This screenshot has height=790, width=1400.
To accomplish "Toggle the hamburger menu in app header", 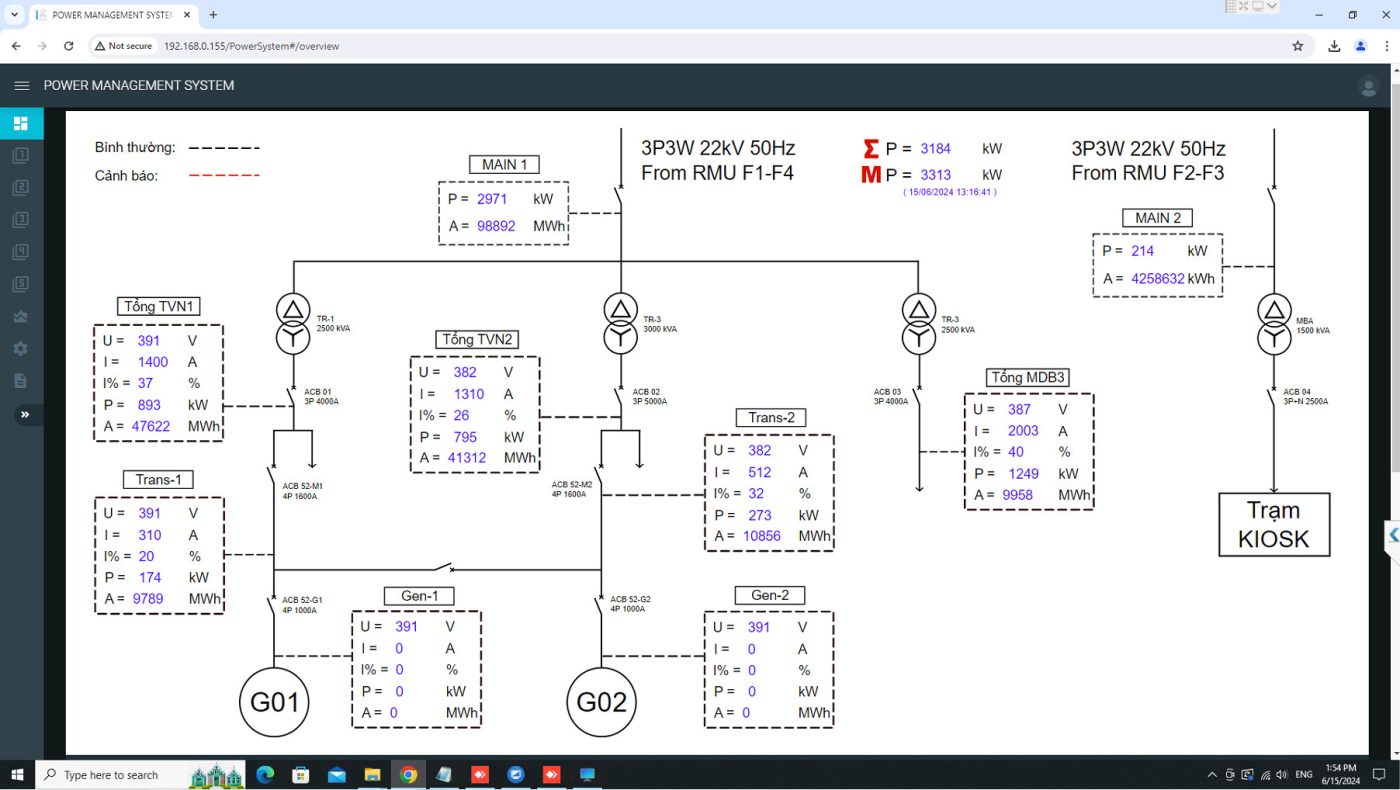I will (x=21, y=86).
